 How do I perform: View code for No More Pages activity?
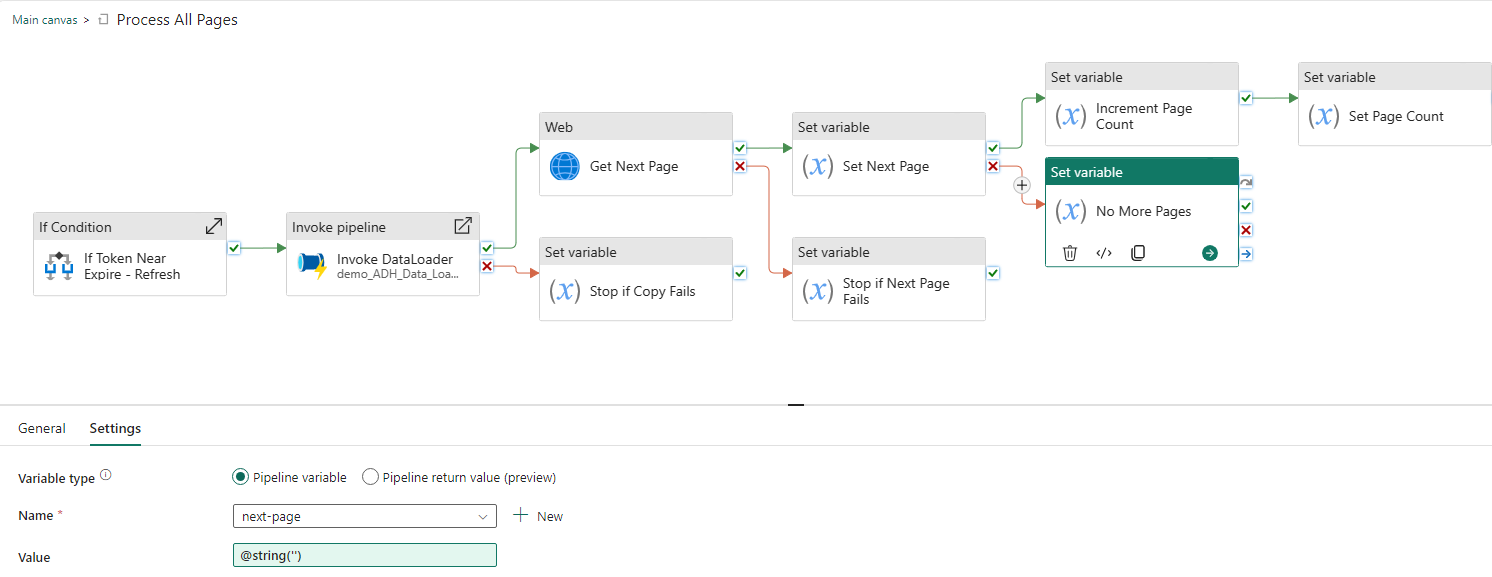tap(1104, 253)
